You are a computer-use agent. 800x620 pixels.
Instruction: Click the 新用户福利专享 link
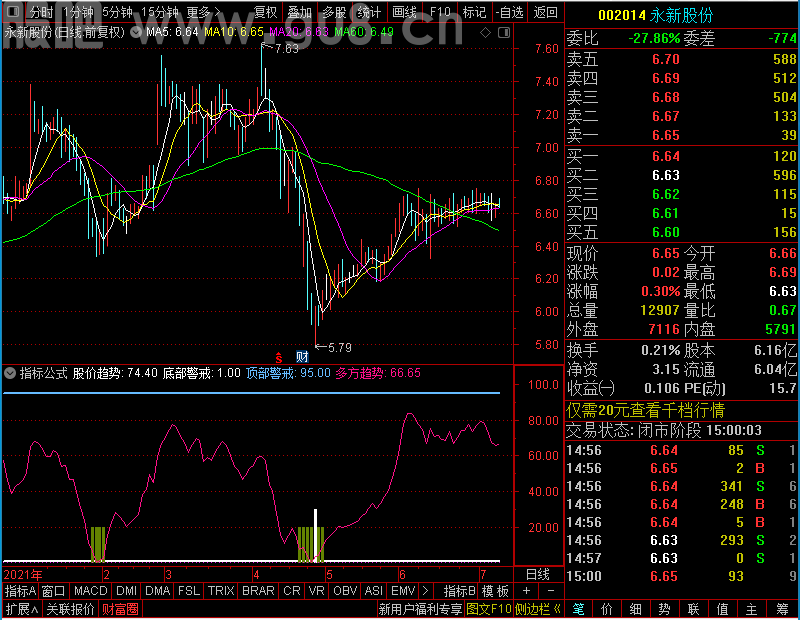click(420, 609)
